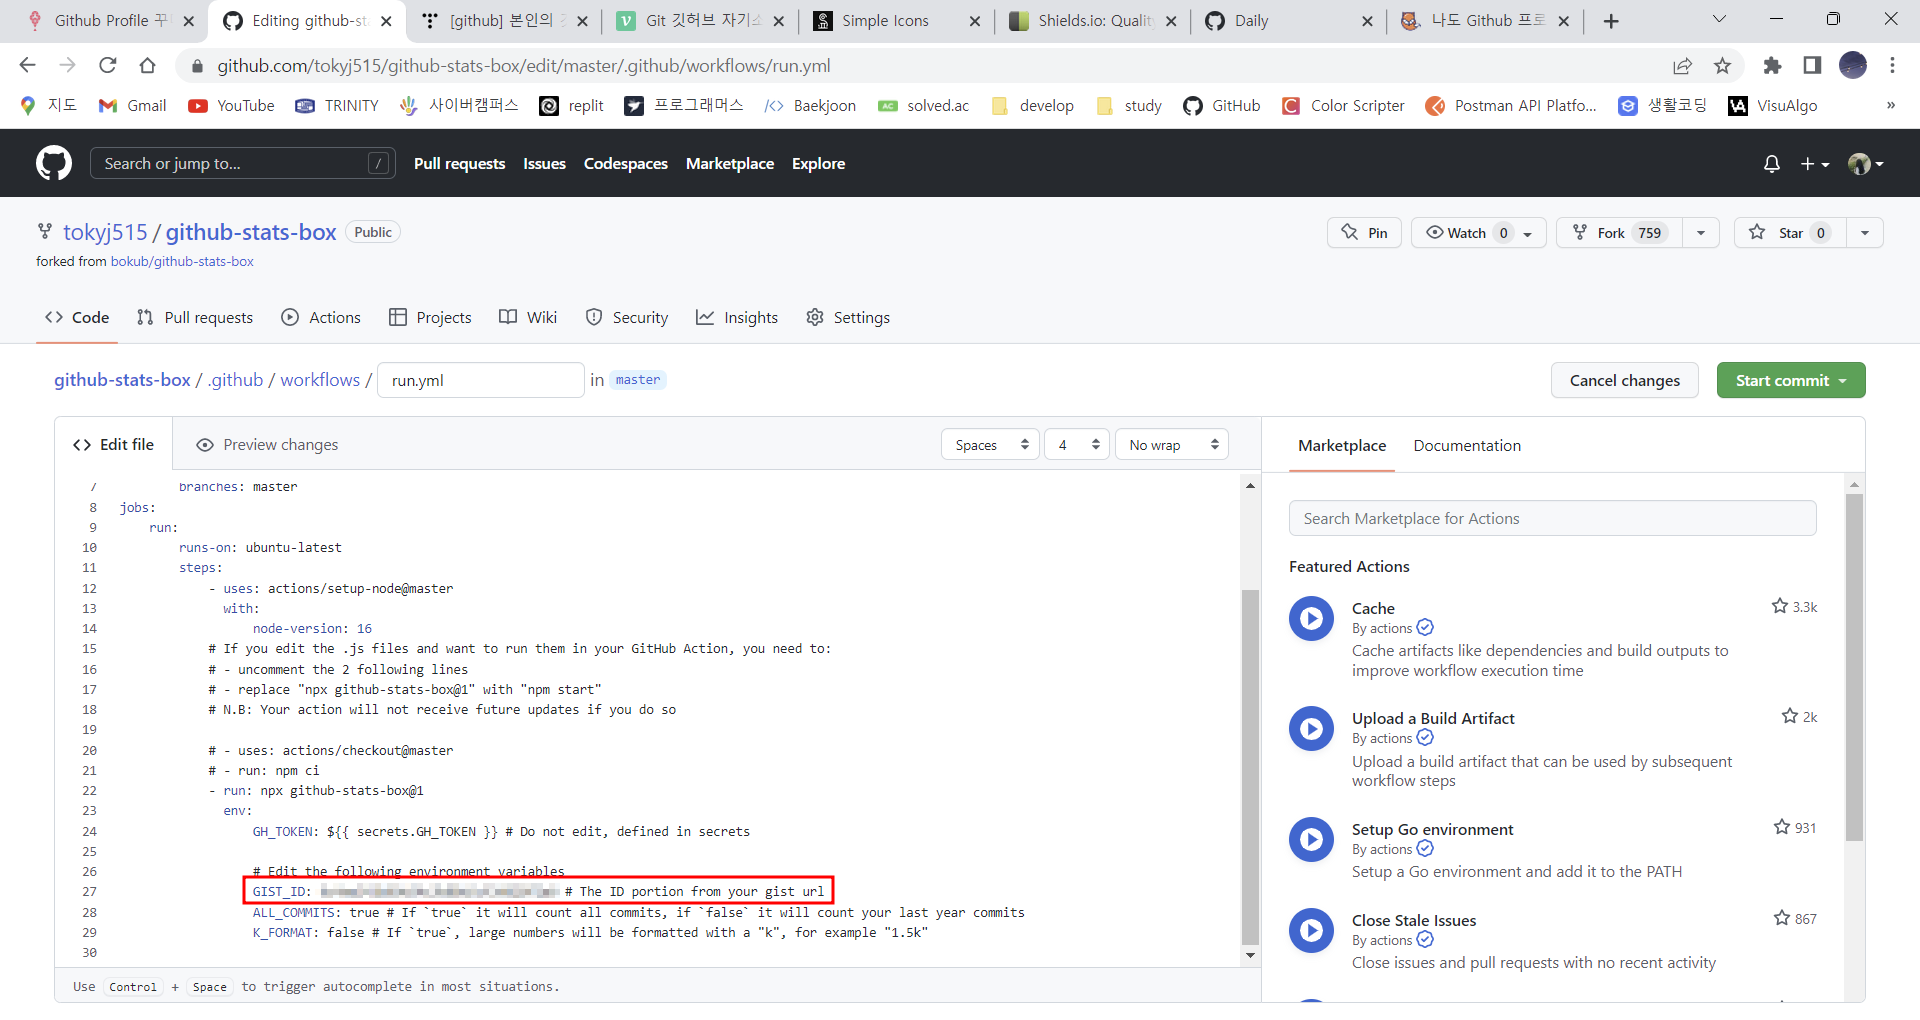
Task: Open Codespaces from the top navigation
Action: point(625,163)
